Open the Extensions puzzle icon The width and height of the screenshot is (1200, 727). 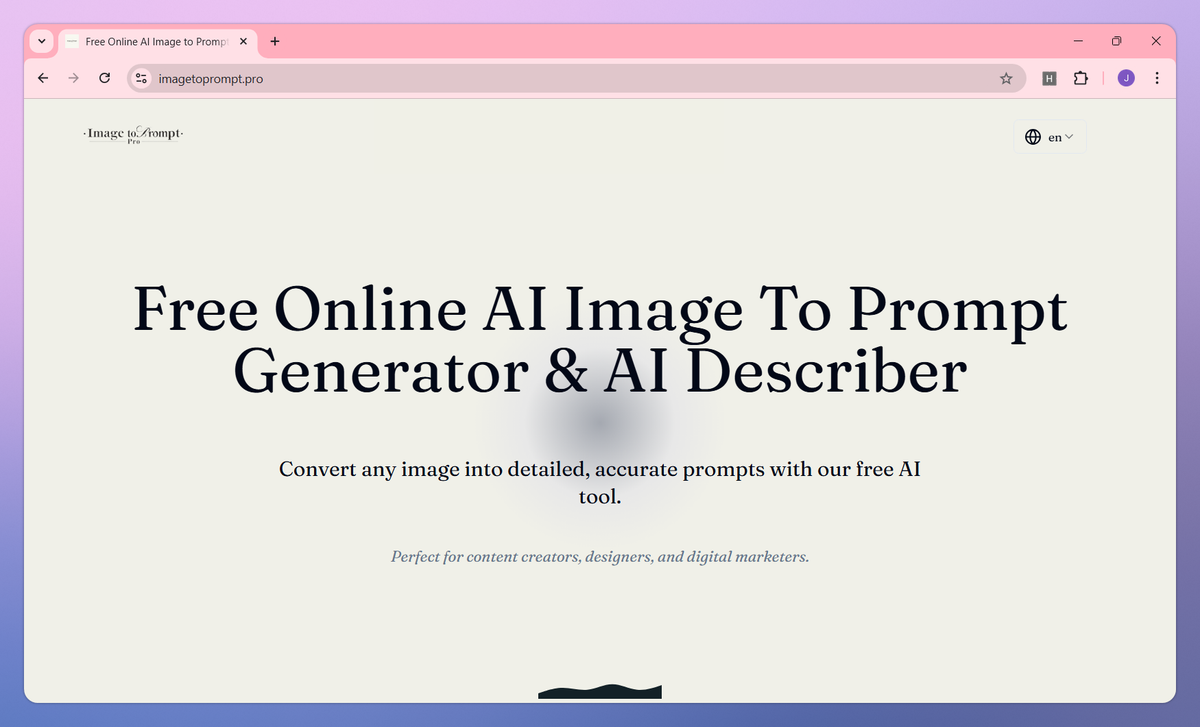click(x=1081, y=78)
